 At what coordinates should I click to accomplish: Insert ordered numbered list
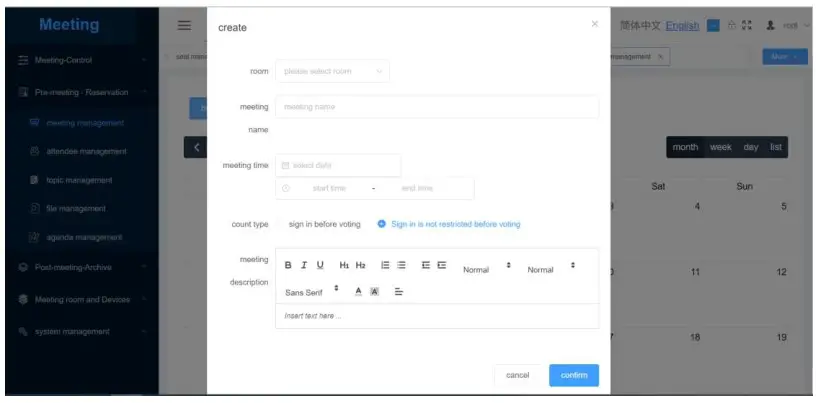[385, 265]
